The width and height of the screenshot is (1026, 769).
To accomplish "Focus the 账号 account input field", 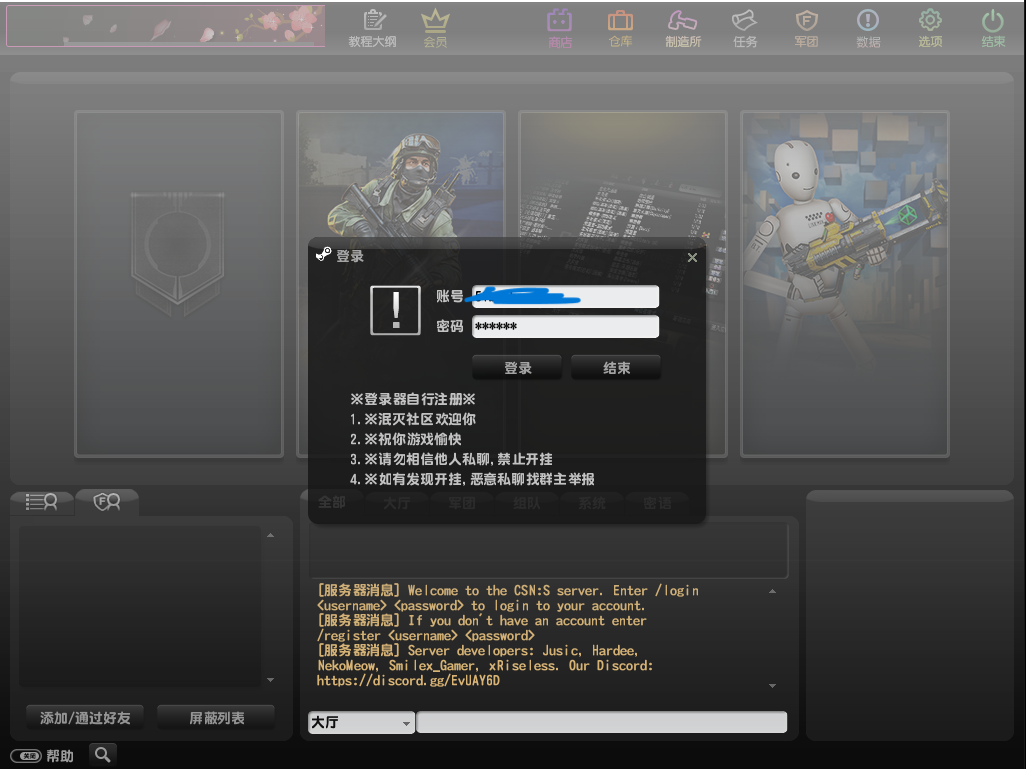I will coord(565,296).
